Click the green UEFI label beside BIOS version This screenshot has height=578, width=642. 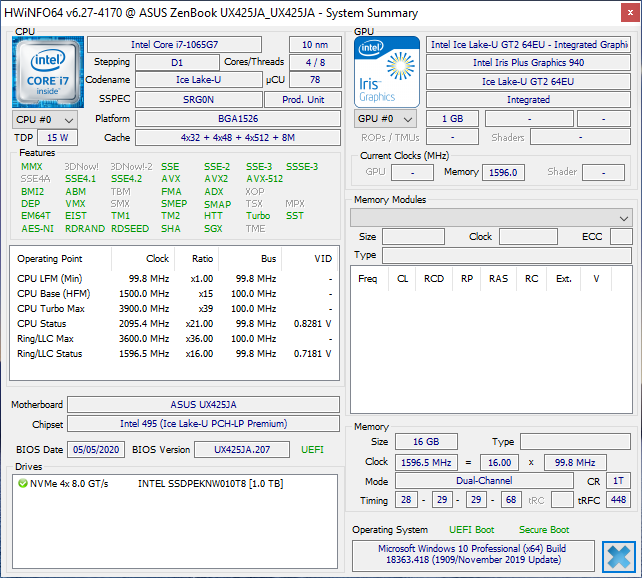click(312, 449)
